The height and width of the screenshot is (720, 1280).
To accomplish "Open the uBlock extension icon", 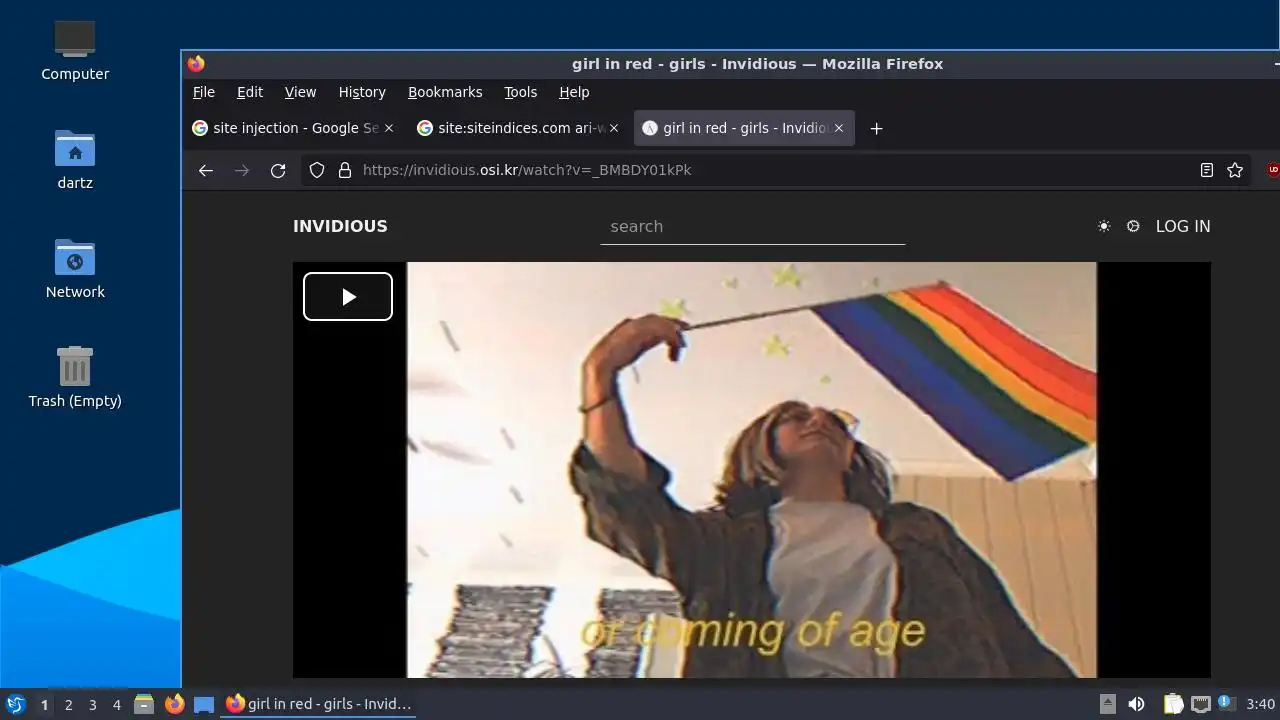I will click(x=1273, y=170).
